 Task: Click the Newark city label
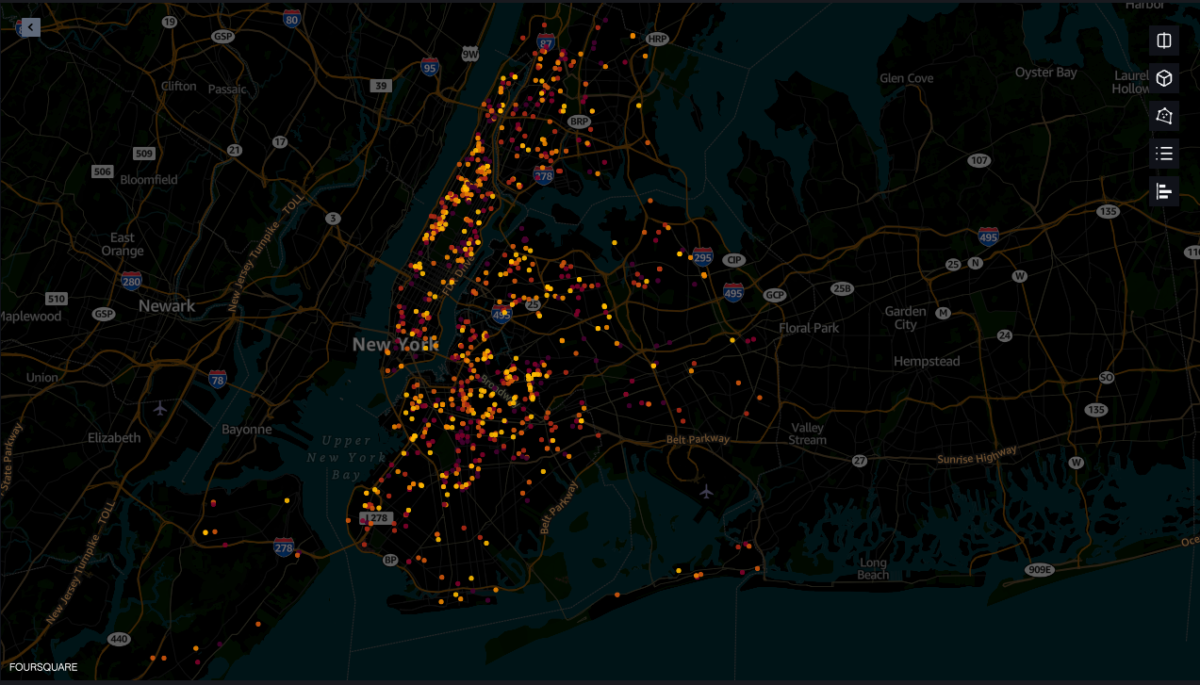pyautogui.click(x=167, y=306)
